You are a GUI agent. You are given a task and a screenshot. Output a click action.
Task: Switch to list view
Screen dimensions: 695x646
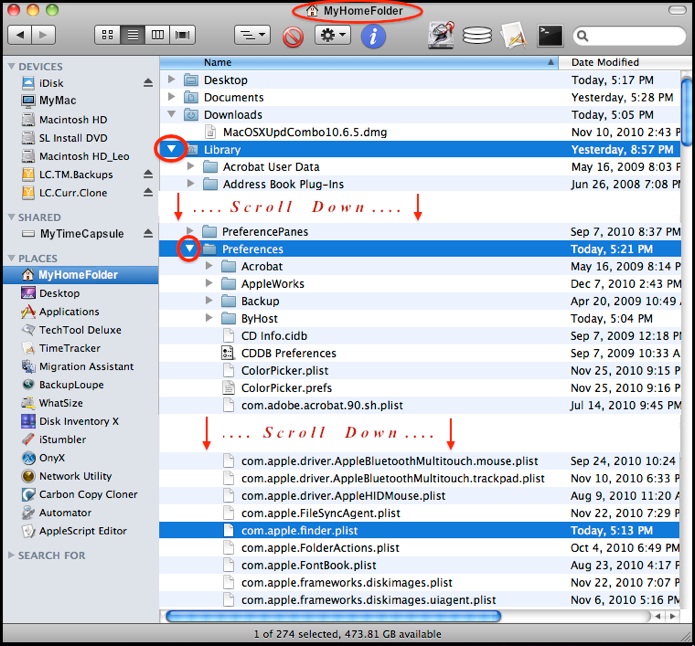[133, 35]
